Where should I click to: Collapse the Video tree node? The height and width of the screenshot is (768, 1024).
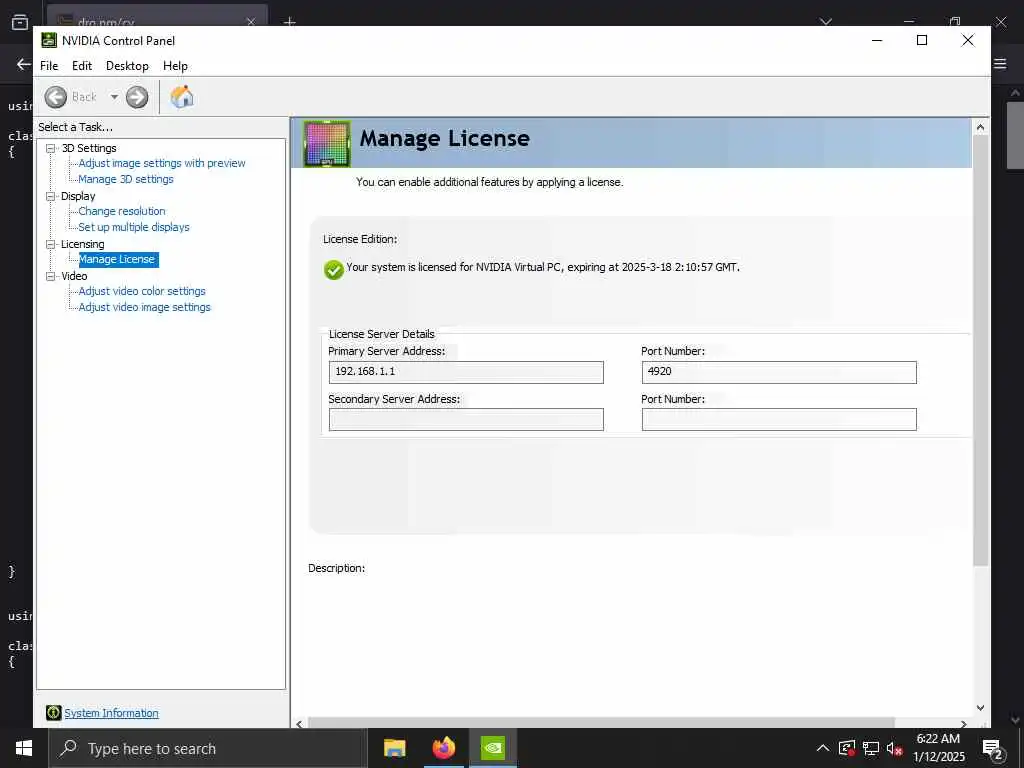click(x=50, y=276)
